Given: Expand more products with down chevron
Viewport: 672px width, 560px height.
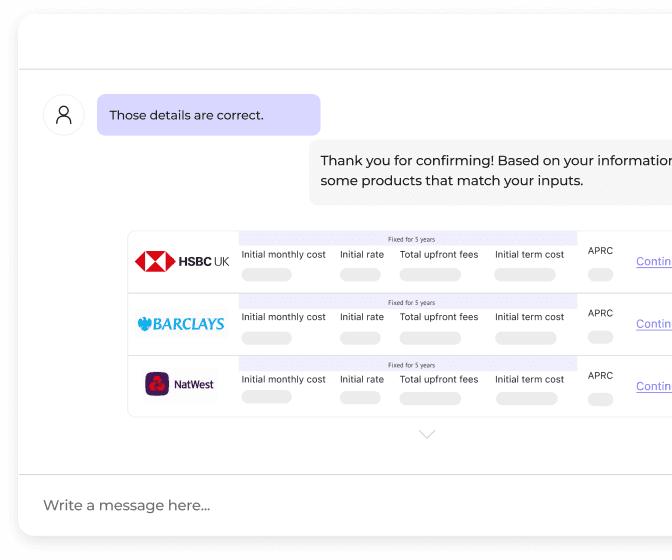Looking at the screenshot, I should (427, 434).
